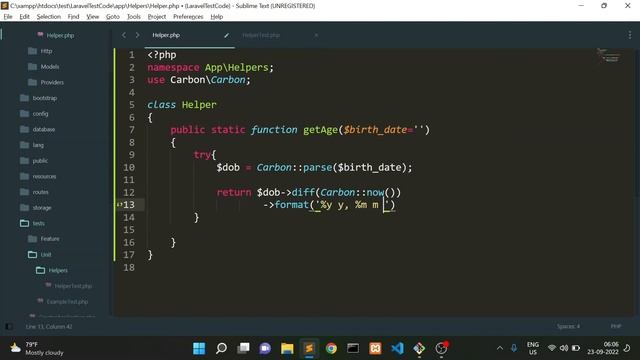Click the minimap preview in the editor
Viewport: 640px width, 360px height.
click(x=608, y=55)
